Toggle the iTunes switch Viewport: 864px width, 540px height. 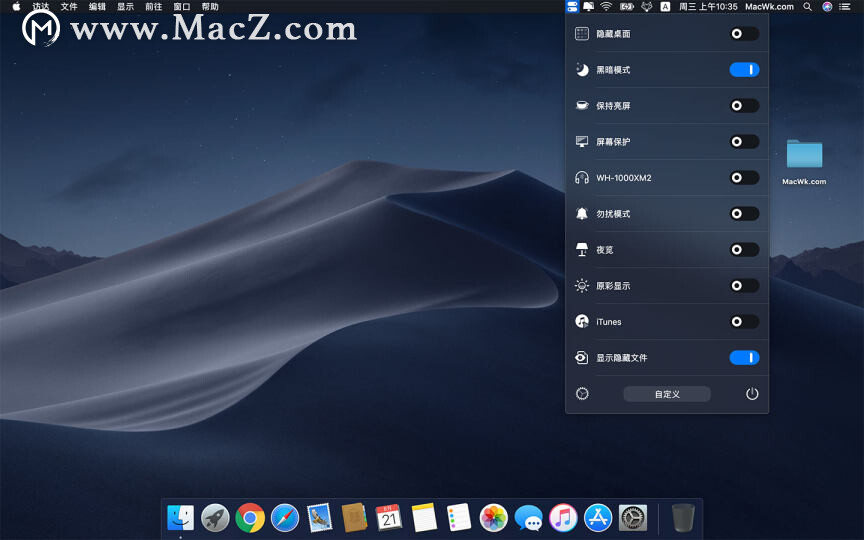point(744,322)
